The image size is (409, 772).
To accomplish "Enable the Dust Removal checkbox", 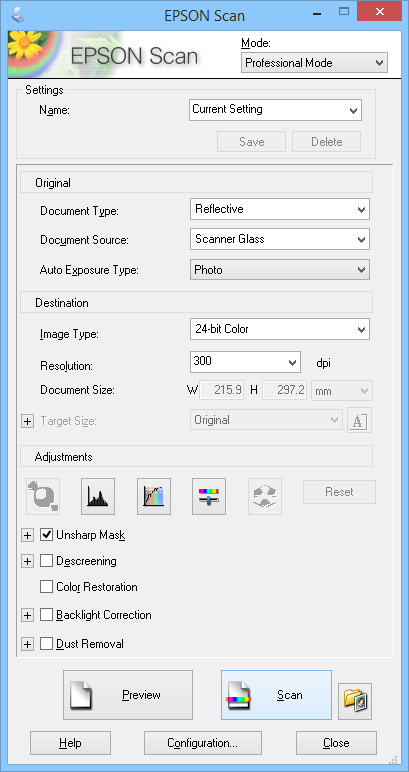I will [x=47, y=643].
